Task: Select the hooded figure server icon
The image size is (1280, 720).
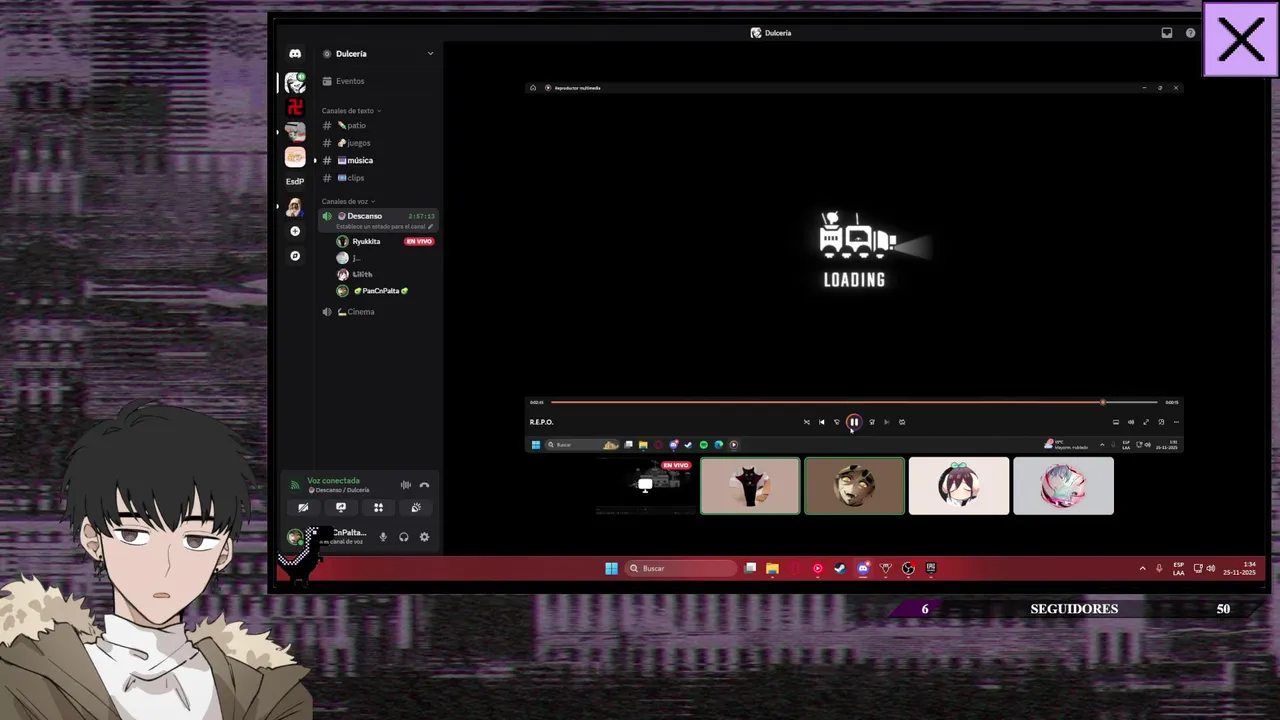Action: click(x=295, y=207)
